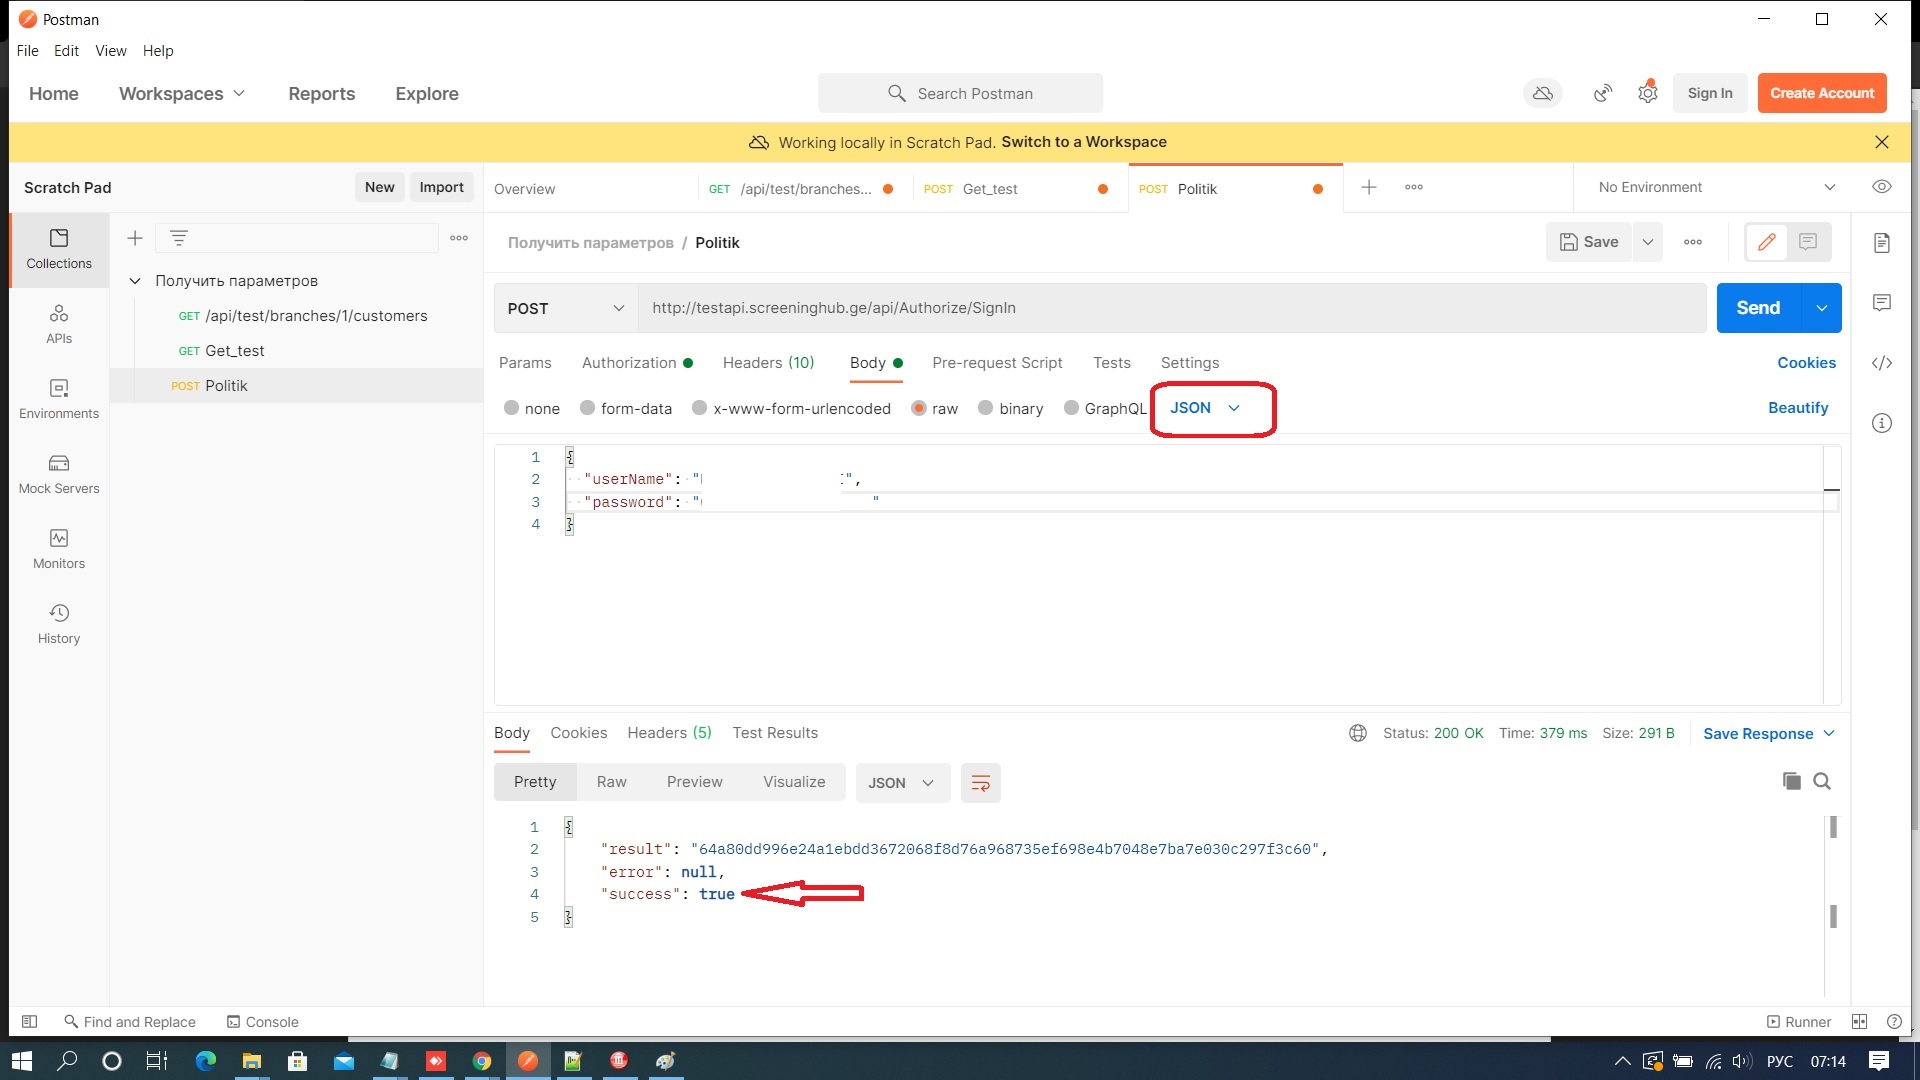Select the raw body type

click(934, 408)
